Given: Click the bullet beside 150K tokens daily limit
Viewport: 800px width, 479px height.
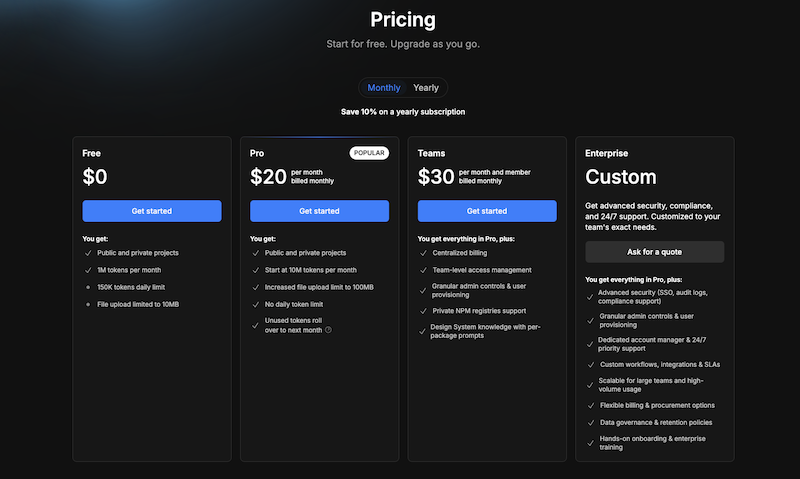Looking at the screenshot, I should point(88,287).
